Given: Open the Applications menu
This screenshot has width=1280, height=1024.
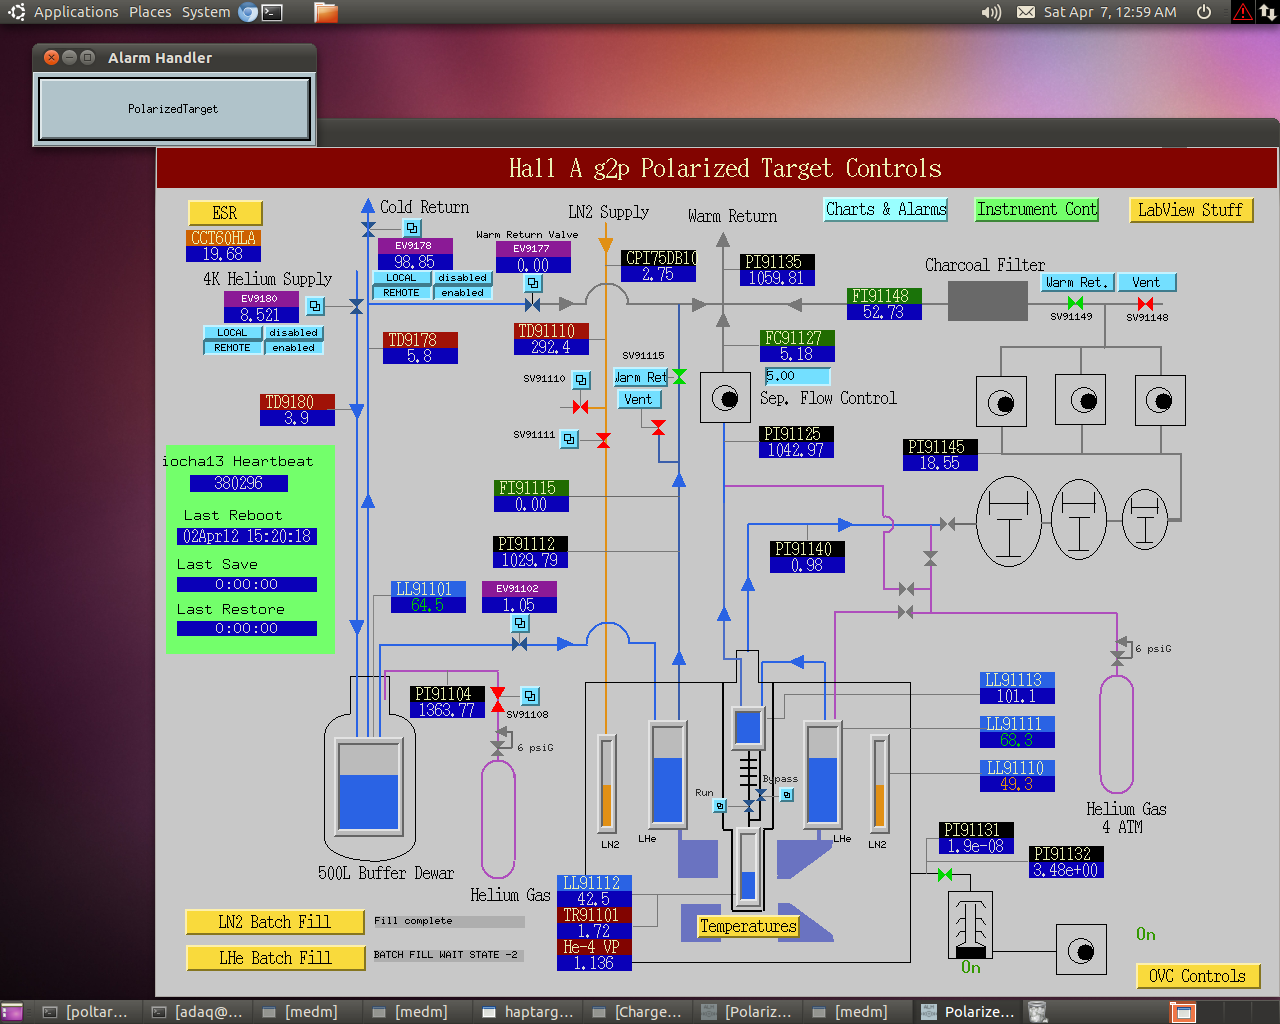Looking at the screenshot, I should pos(76,12).
